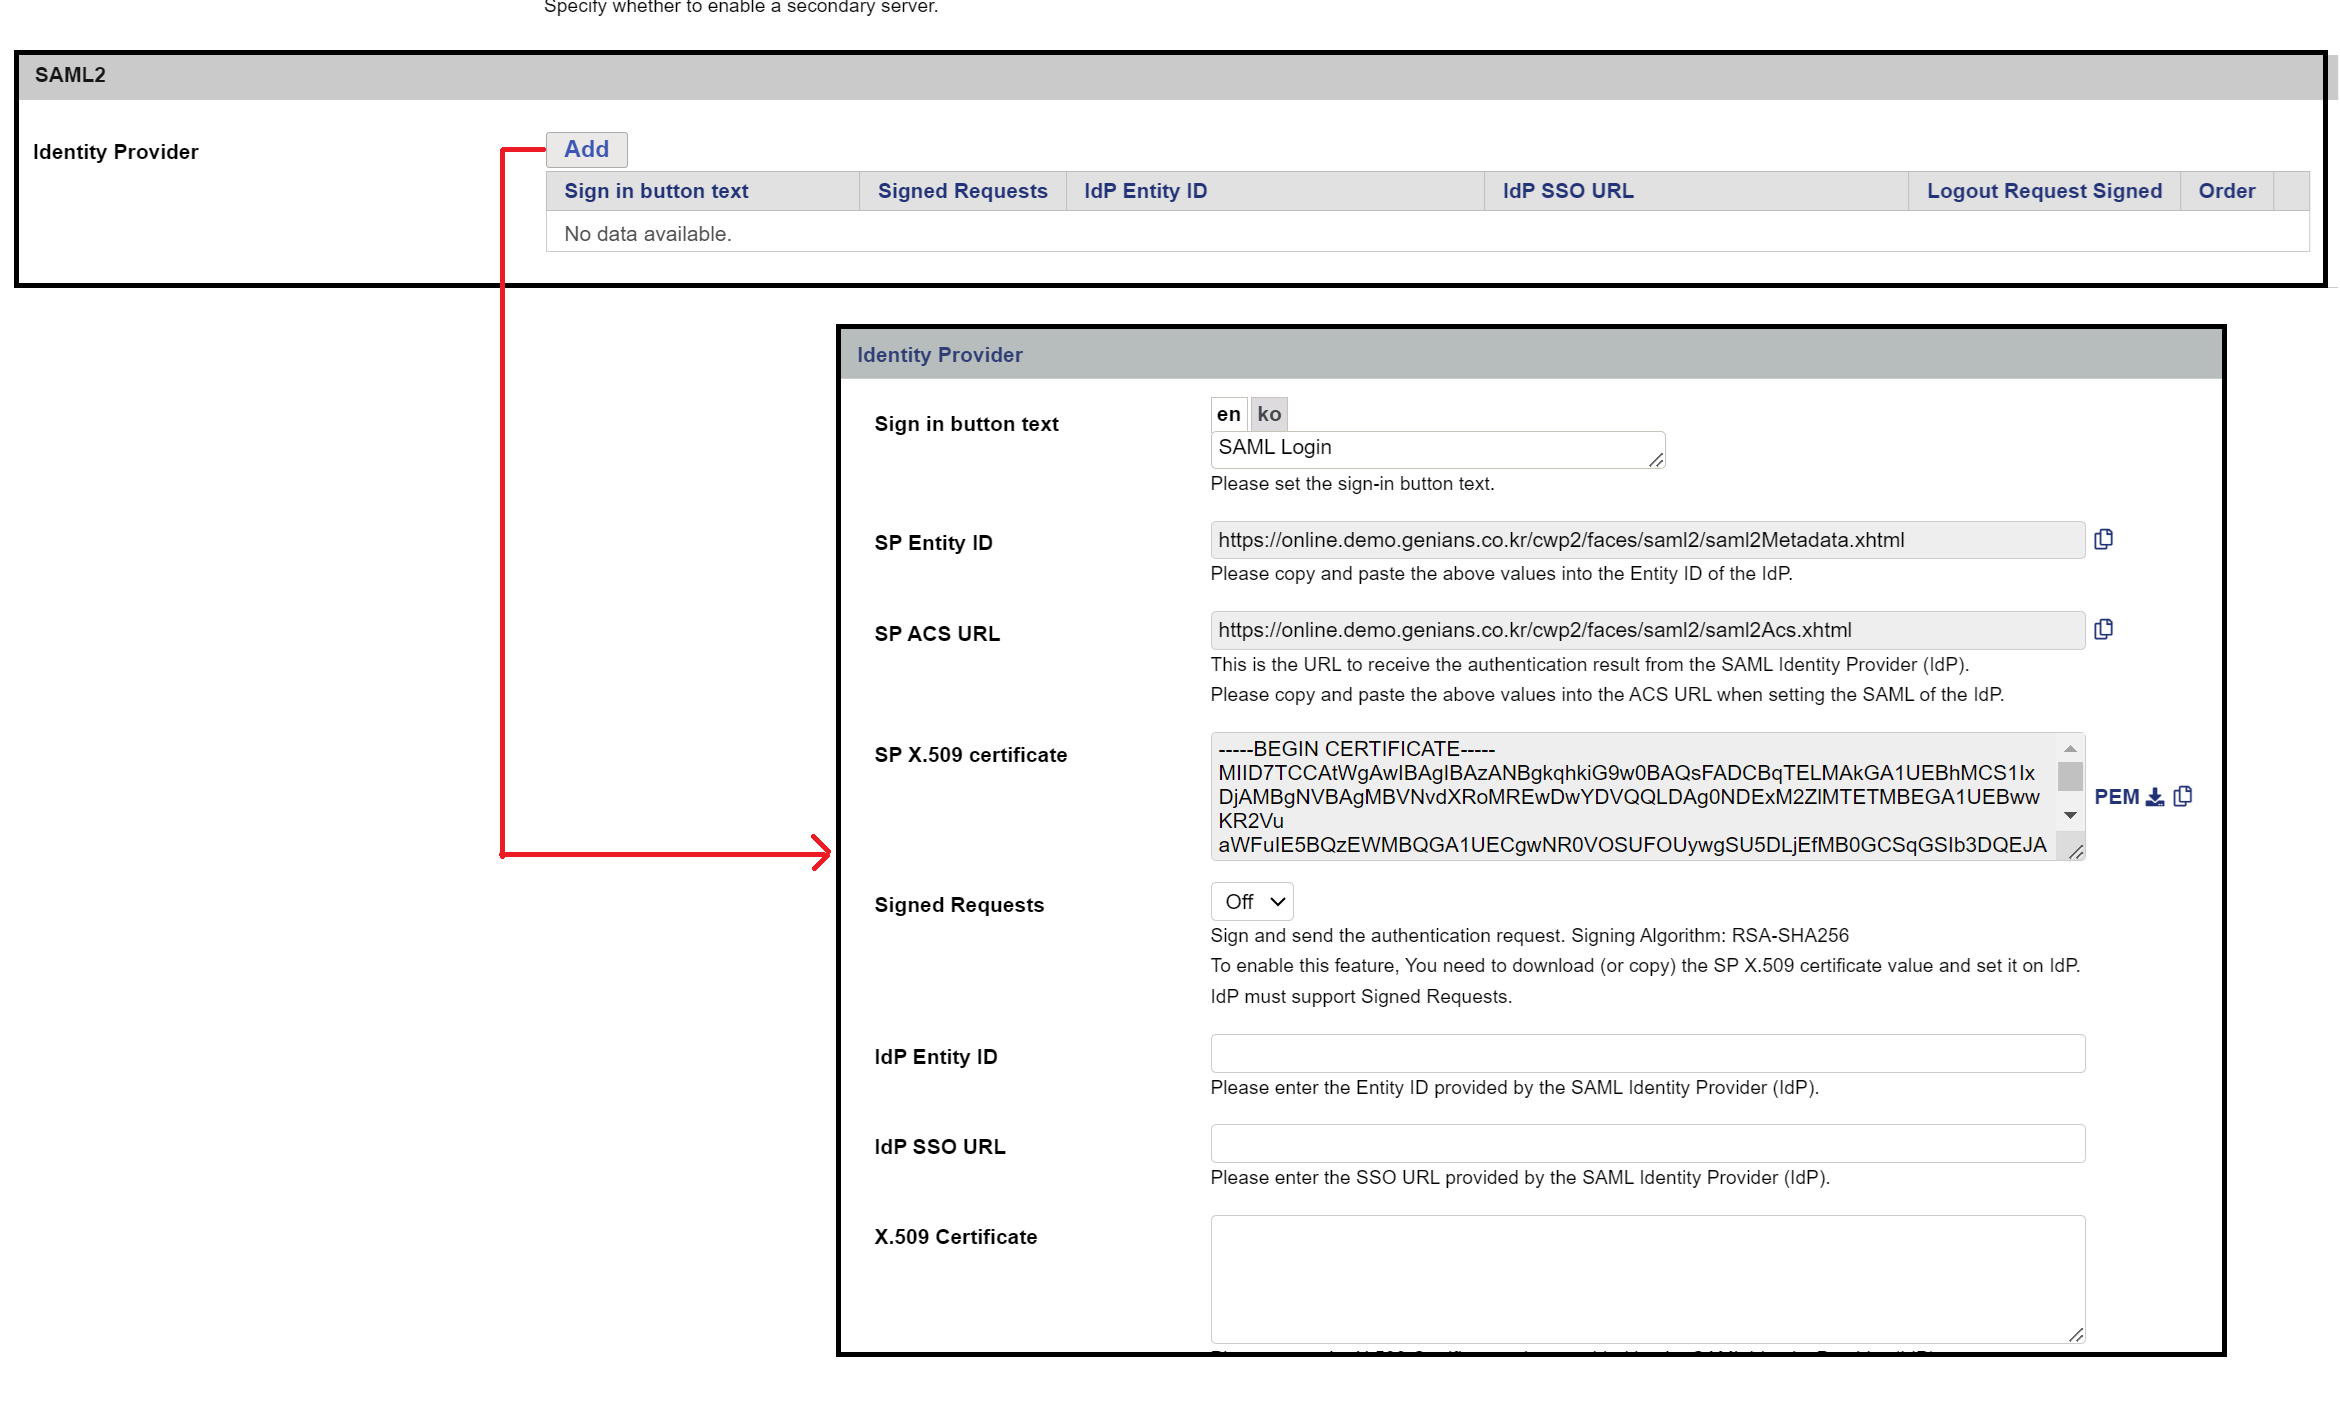Image resolution: width=2340 pixels, height=1408 pixels.
Task: Sort by Order column header
Action: [x=2226, y=191]
